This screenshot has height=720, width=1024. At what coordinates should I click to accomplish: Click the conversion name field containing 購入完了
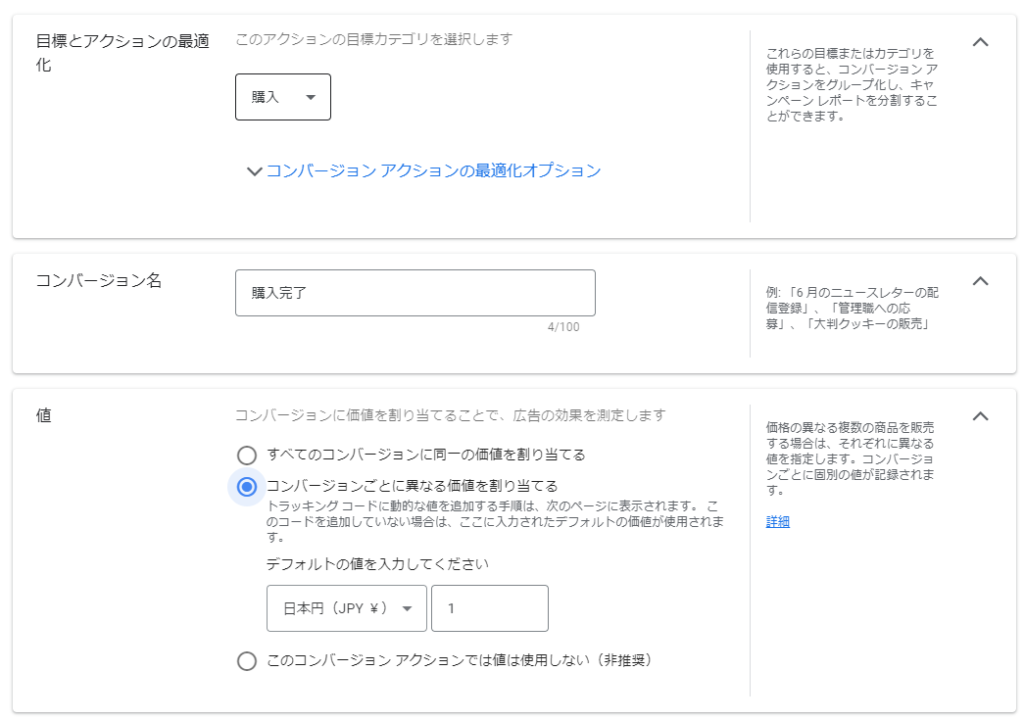[x=415, y=293]
